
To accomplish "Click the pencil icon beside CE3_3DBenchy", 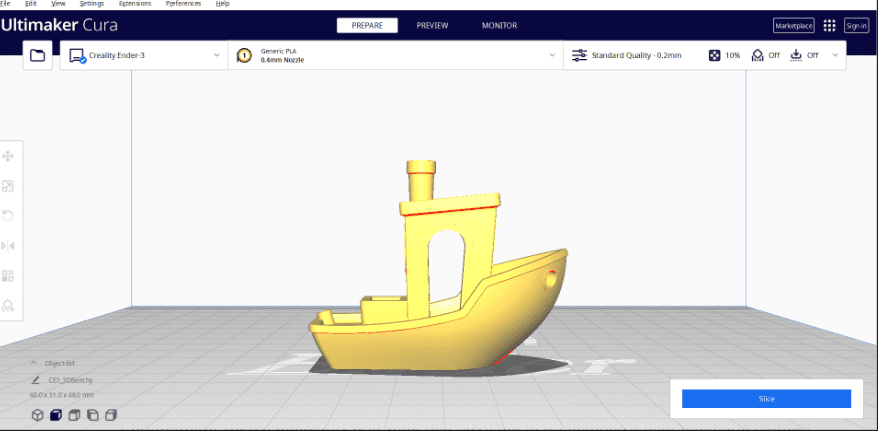I will (x=36, y=380).
